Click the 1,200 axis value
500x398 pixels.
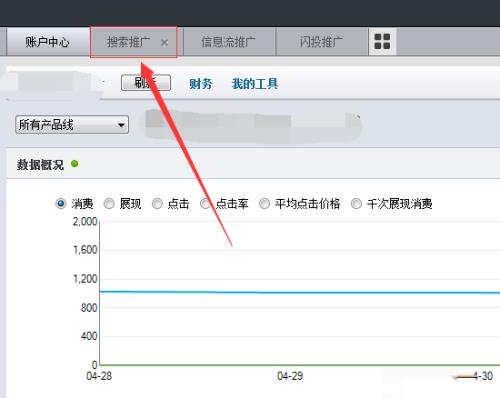tap(85, 279)
